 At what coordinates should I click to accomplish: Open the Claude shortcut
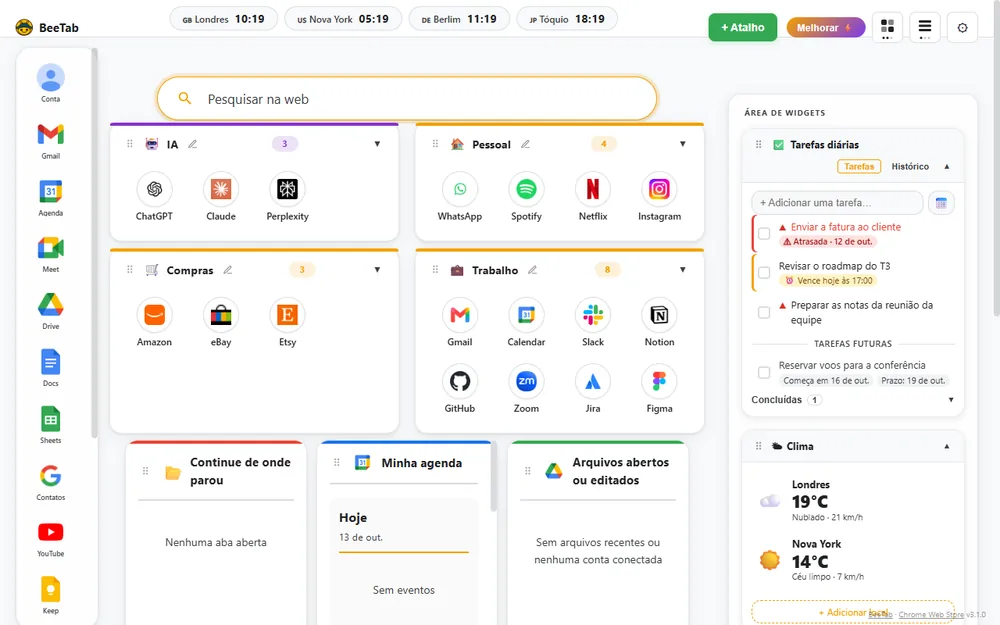tap(221, 189)
